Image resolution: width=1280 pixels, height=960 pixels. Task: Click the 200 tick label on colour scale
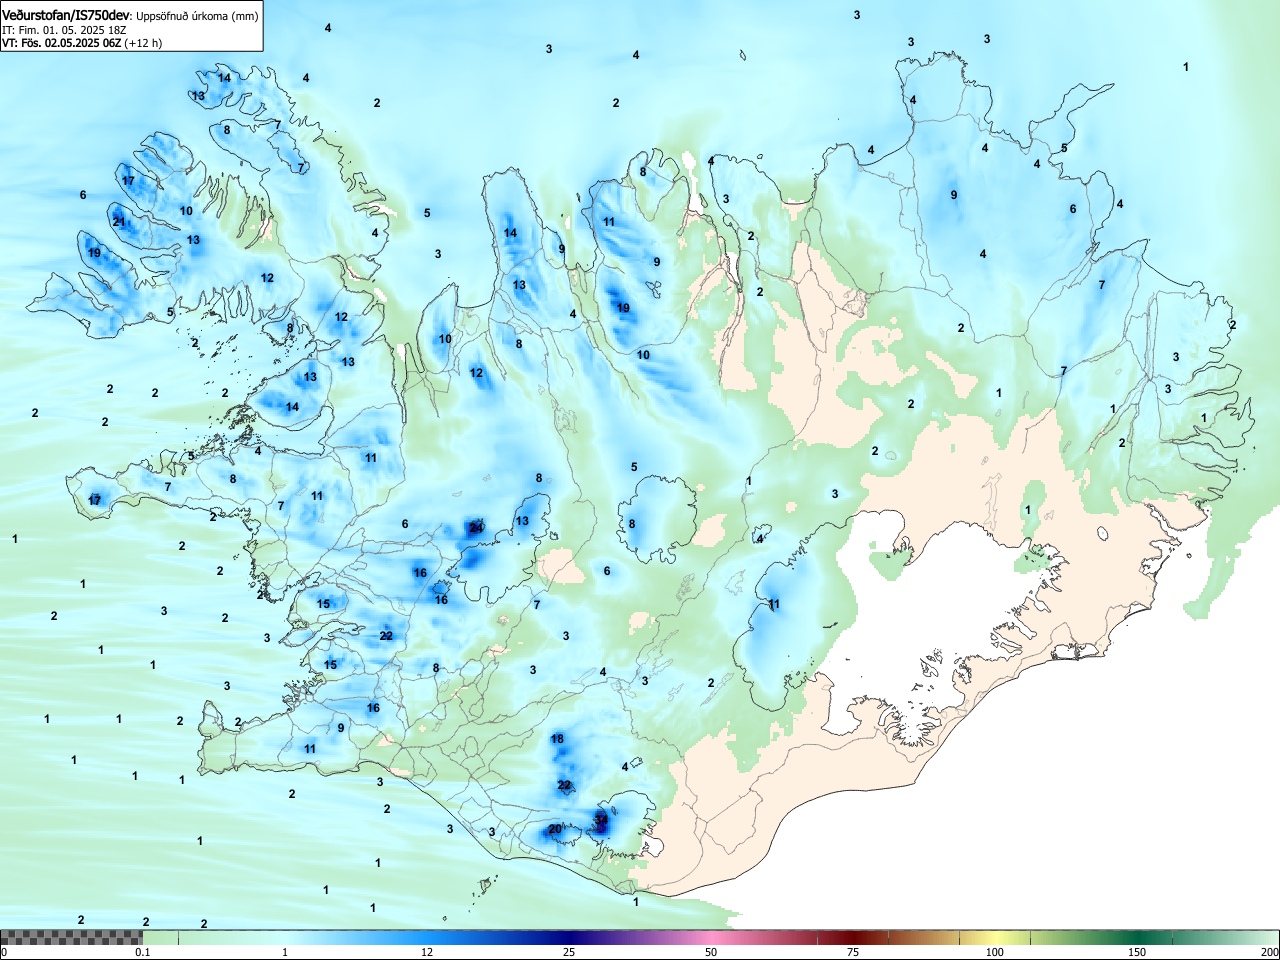click(x=1268, y=952)
